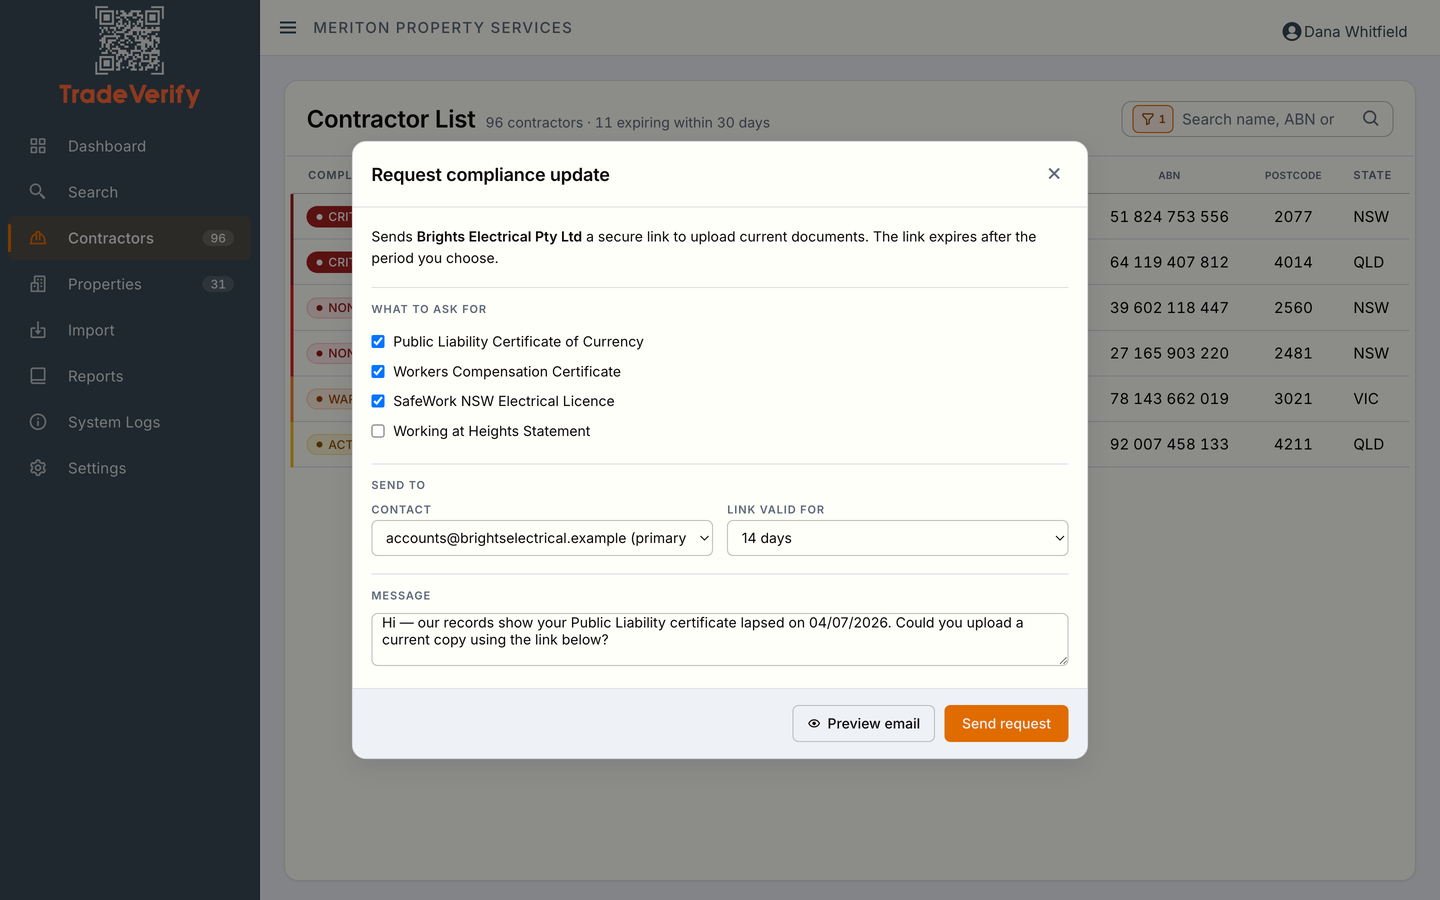Click the Contractor List heading
This screenshot has height=900, width=1440.
click(x=391, y=119)
